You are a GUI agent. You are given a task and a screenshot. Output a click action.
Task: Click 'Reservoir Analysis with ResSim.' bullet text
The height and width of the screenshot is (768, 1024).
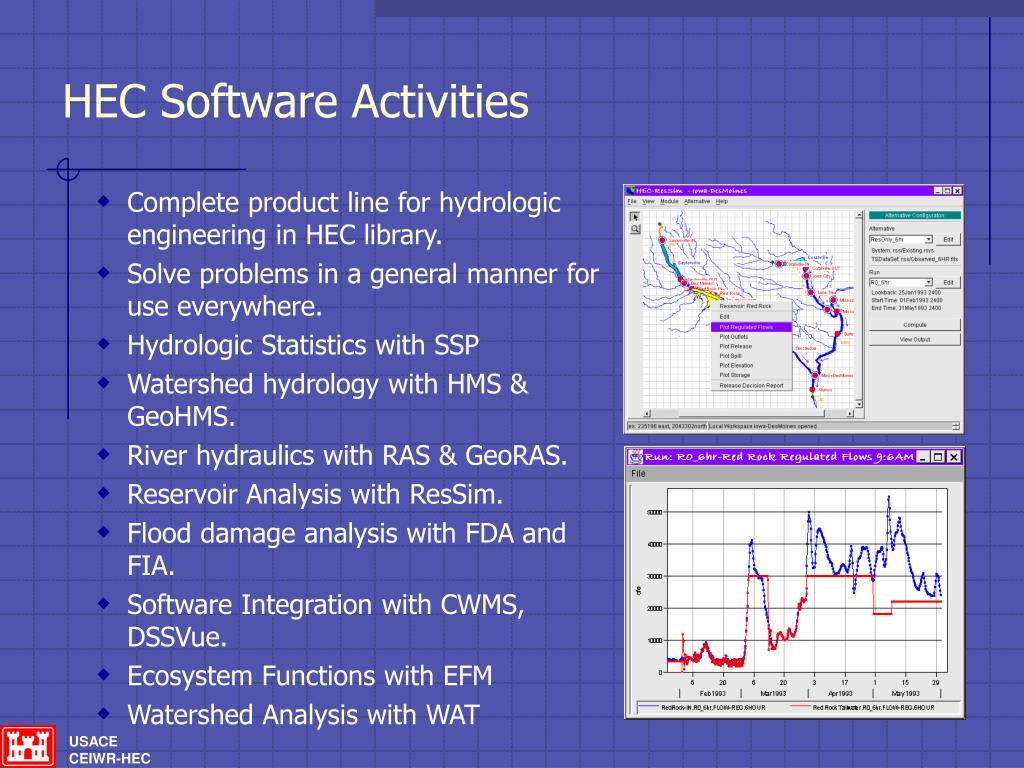click(x=315, y=494)
